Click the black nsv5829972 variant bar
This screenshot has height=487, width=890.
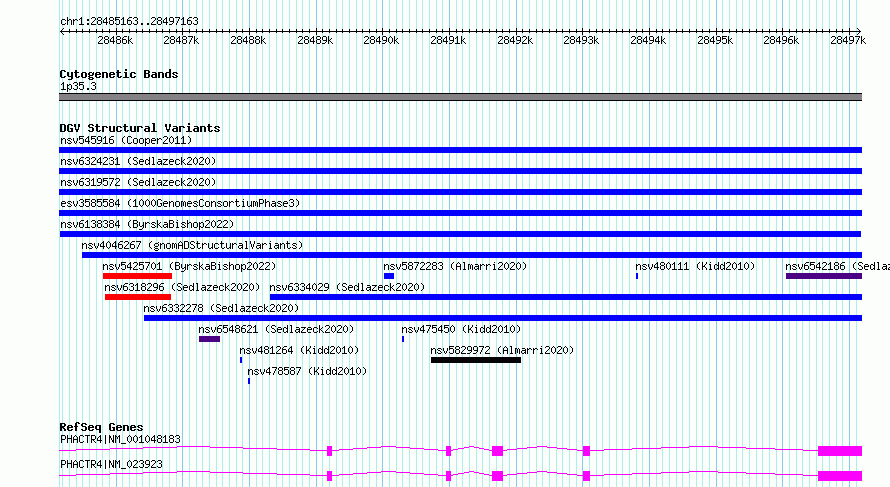(x=476, y=360)
